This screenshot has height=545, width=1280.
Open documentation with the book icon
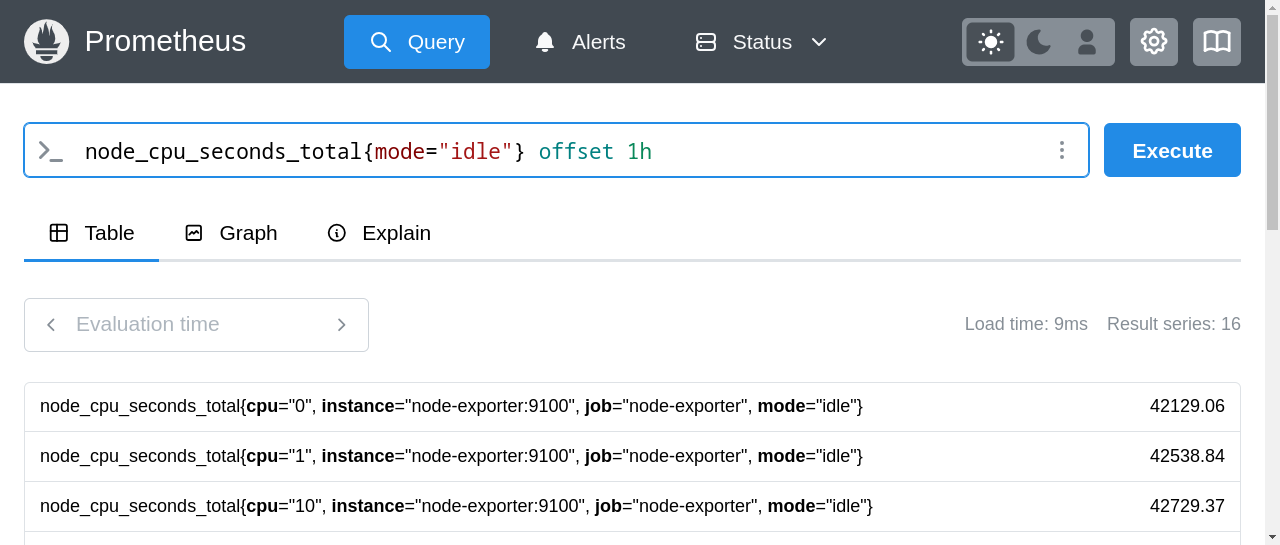pyautogui.click(x=1217, y=42)
